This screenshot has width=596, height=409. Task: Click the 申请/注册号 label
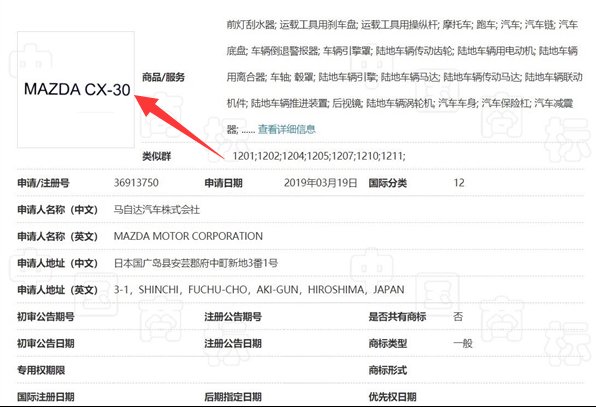tap(43, 183)
